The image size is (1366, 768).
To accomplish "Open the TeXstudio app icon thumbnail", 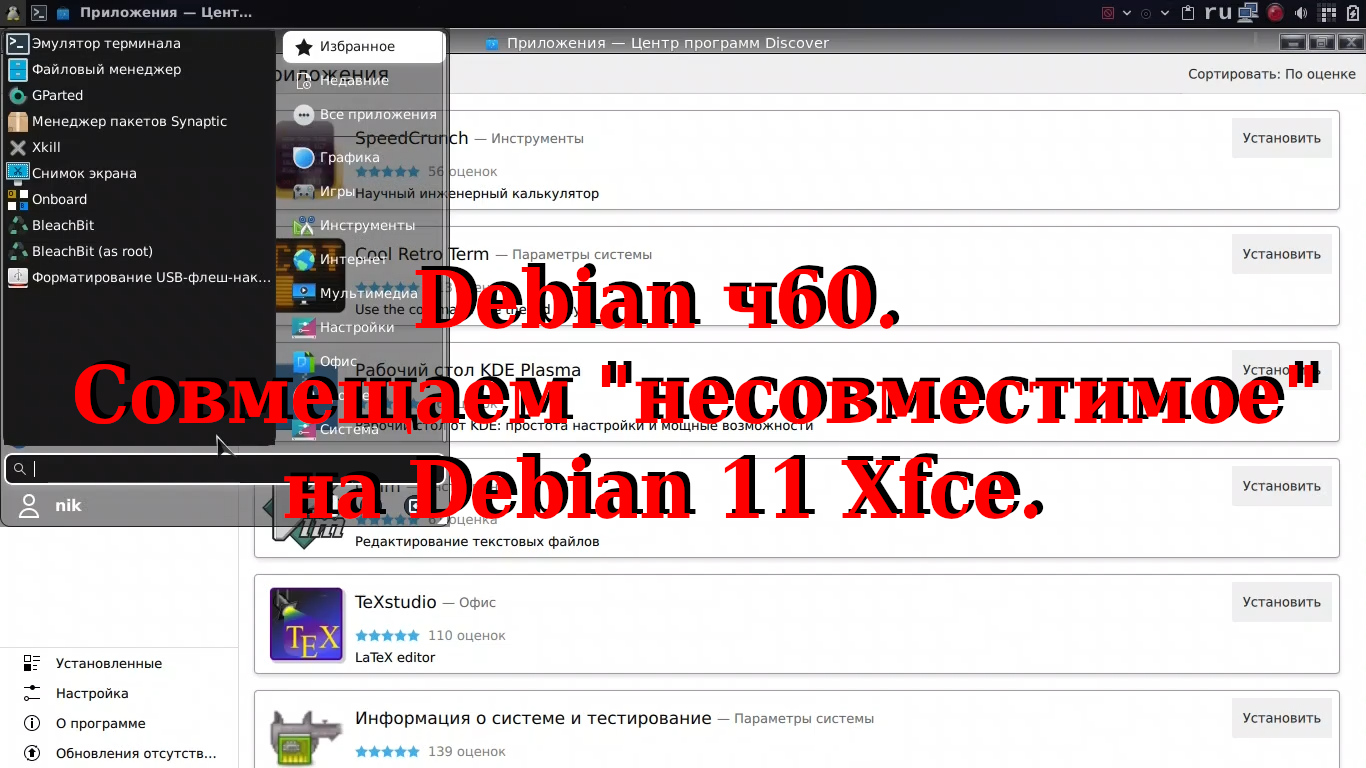I will click(x=306, y=624).
